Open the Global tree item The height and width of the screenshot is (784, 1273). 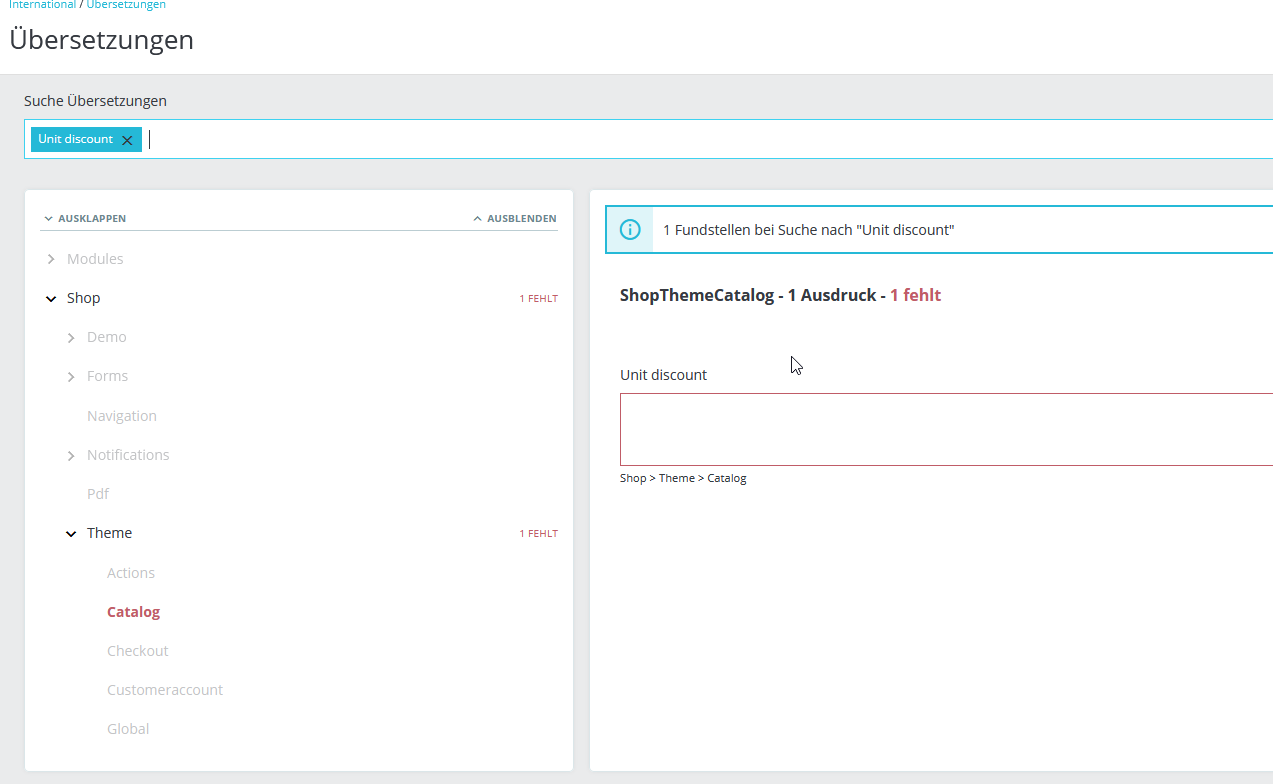[128, 729]
